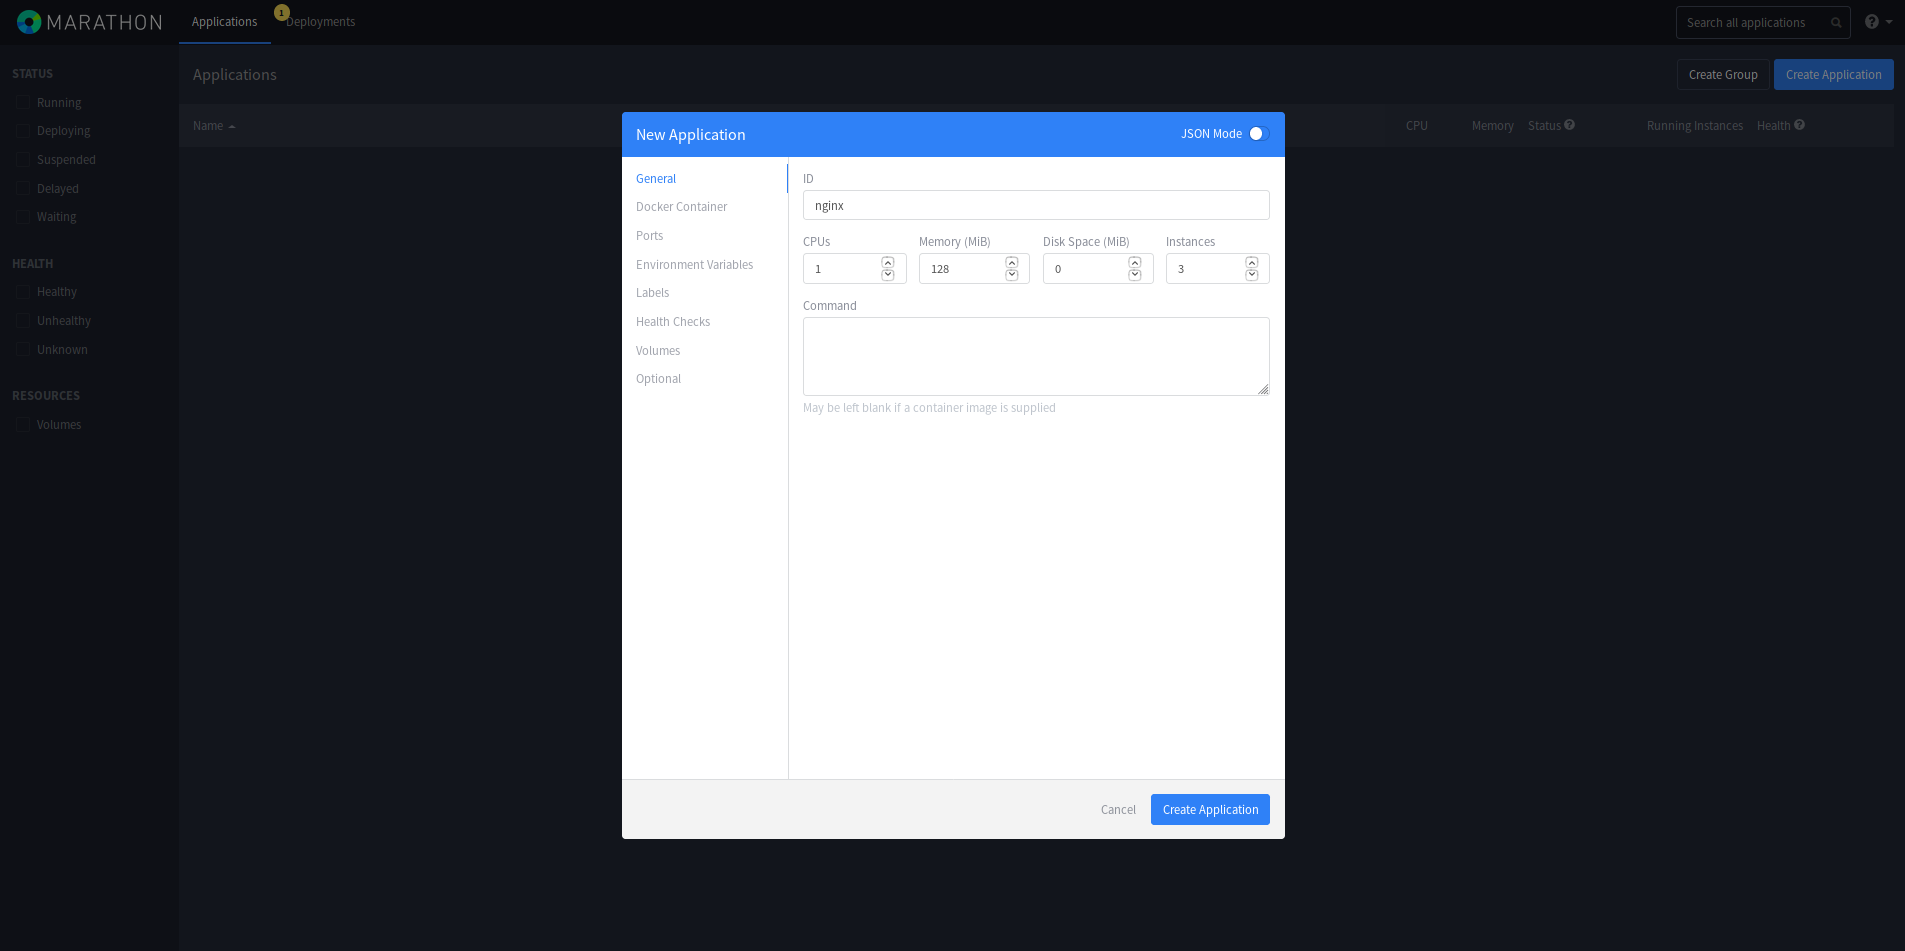Select the Ports section
The image size is (1905, 951).
pyautogui.click(x=650, y=236)
